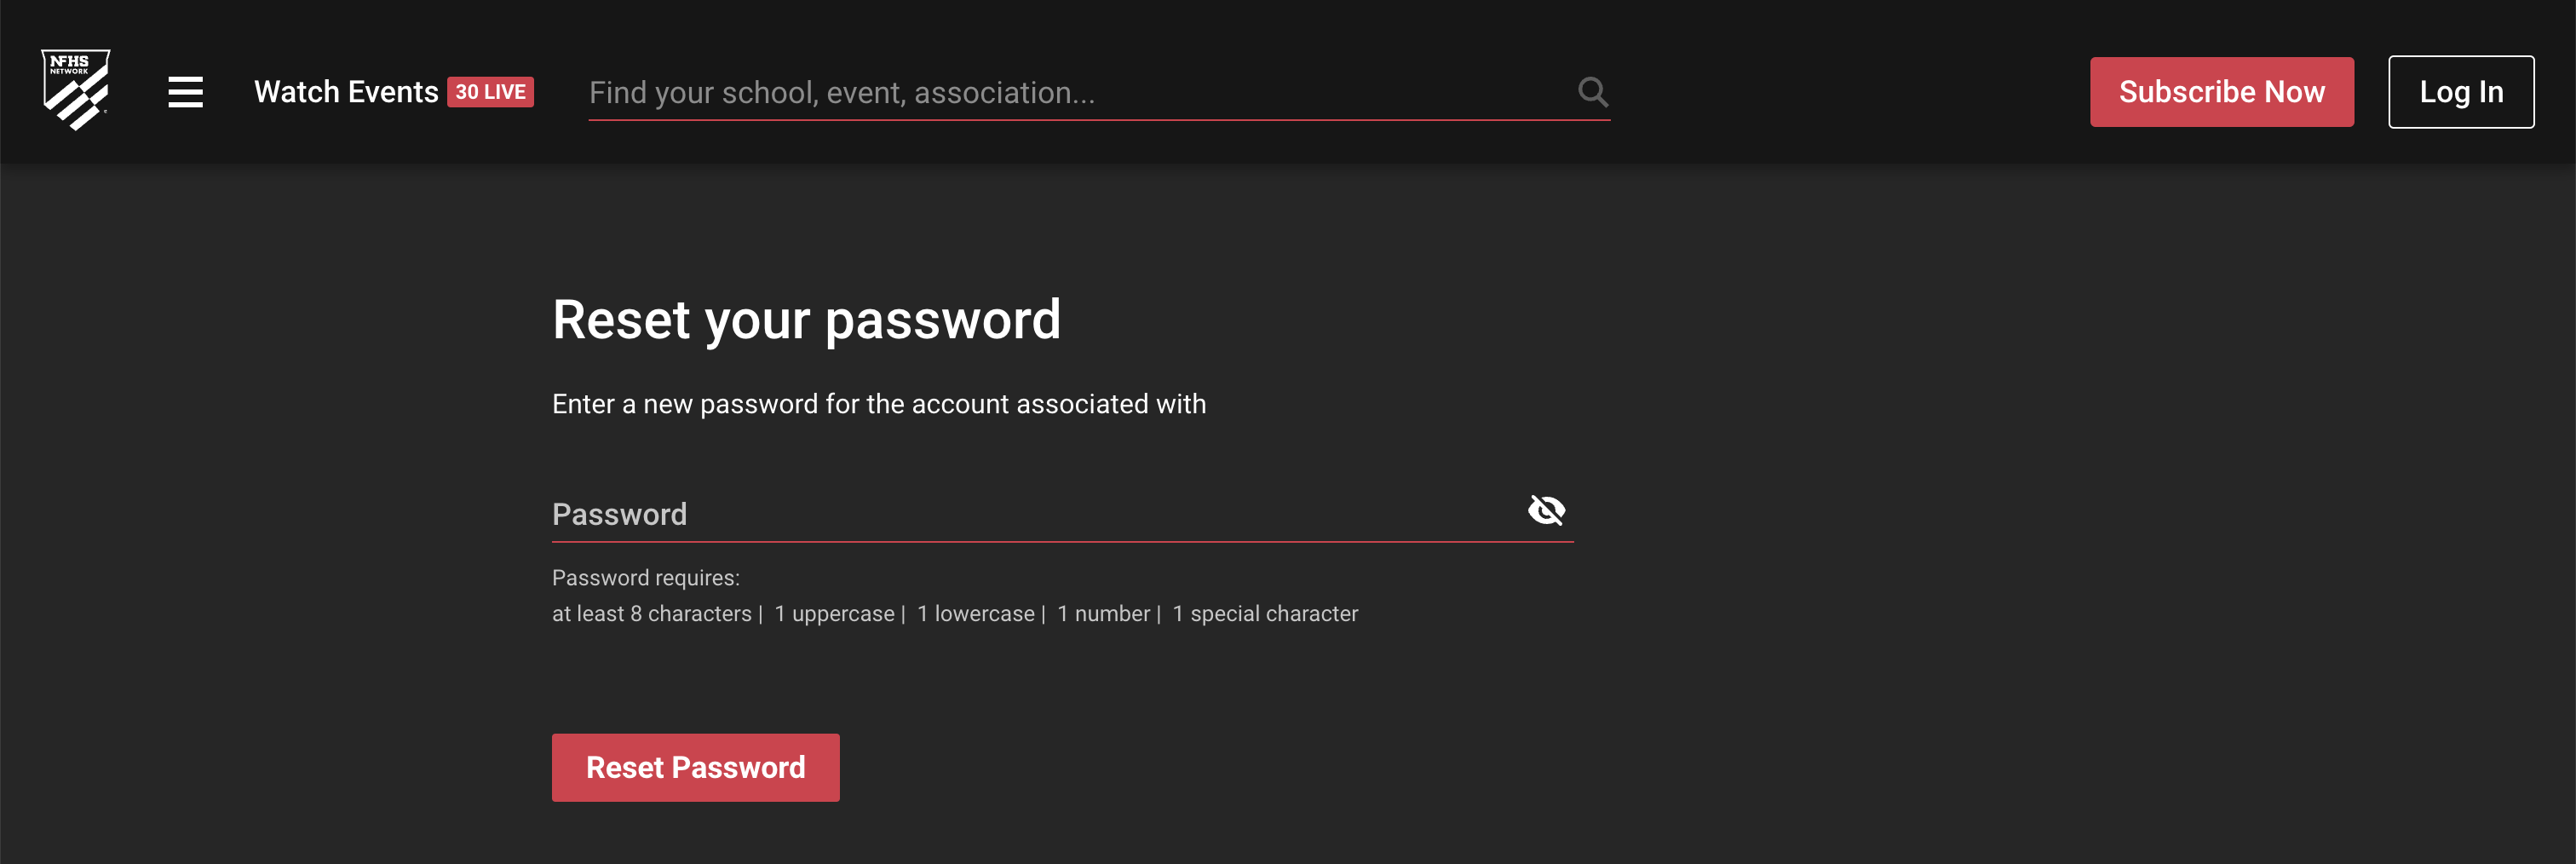Click the search magnifier icon
Screen dimensions: 2576x864
tap(1592, 92)
